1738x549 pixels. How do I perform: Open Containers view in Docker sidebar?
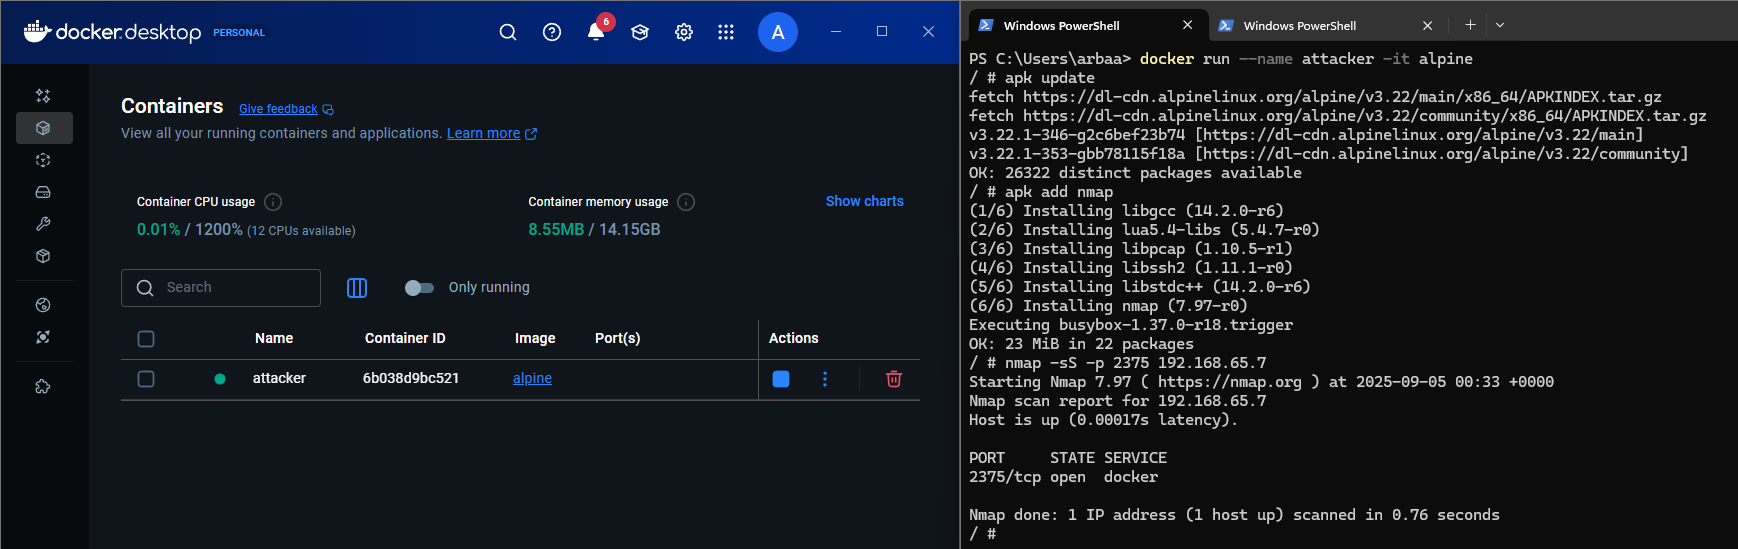pyautogui.click(x=43, y=128)
